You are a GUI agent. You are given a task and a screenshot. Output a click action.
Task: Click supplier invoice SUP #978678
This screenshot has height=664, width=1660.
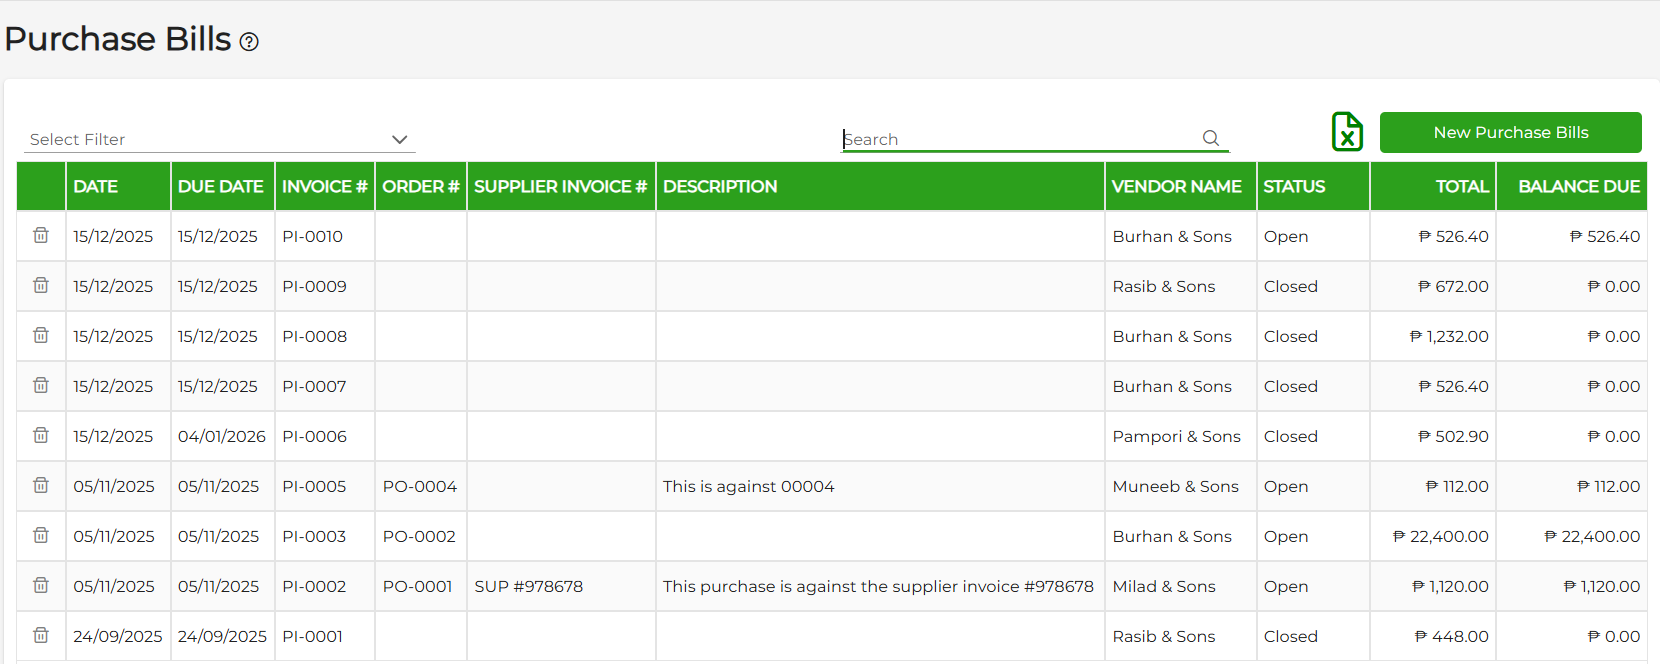pyautogui.click(x=528, y=587)
